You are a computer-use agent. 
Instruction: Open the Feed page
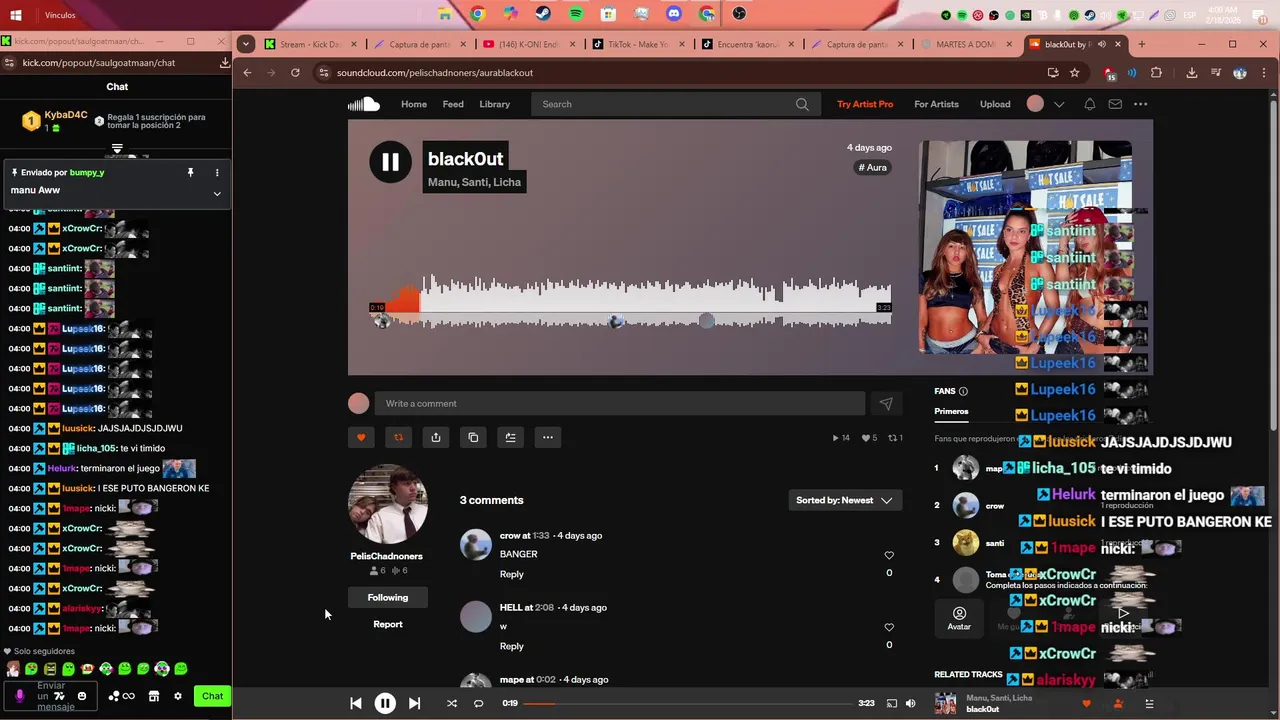click(x=453, y=104)
